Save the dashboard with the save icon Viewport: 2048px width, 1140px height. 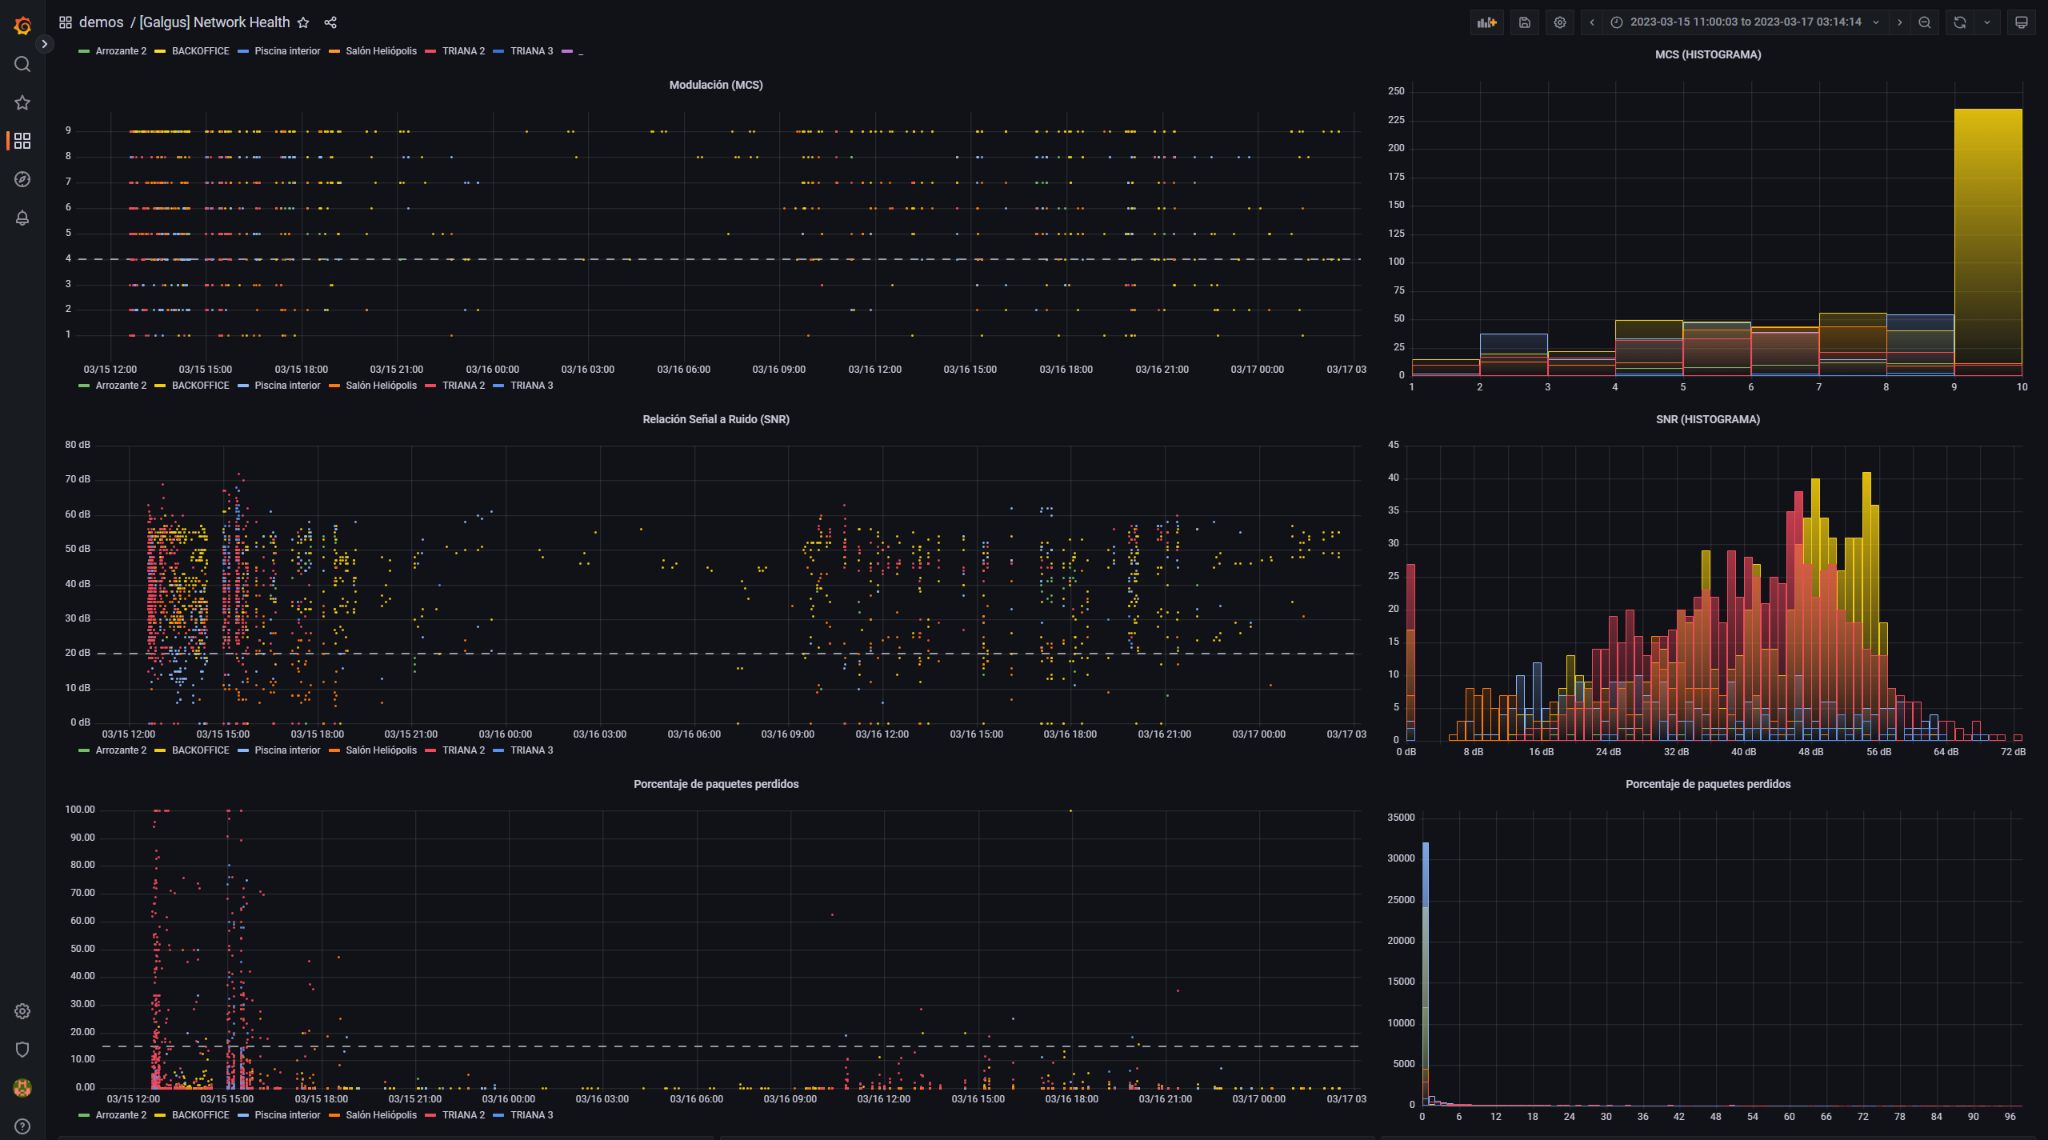tap(1524, 22)
